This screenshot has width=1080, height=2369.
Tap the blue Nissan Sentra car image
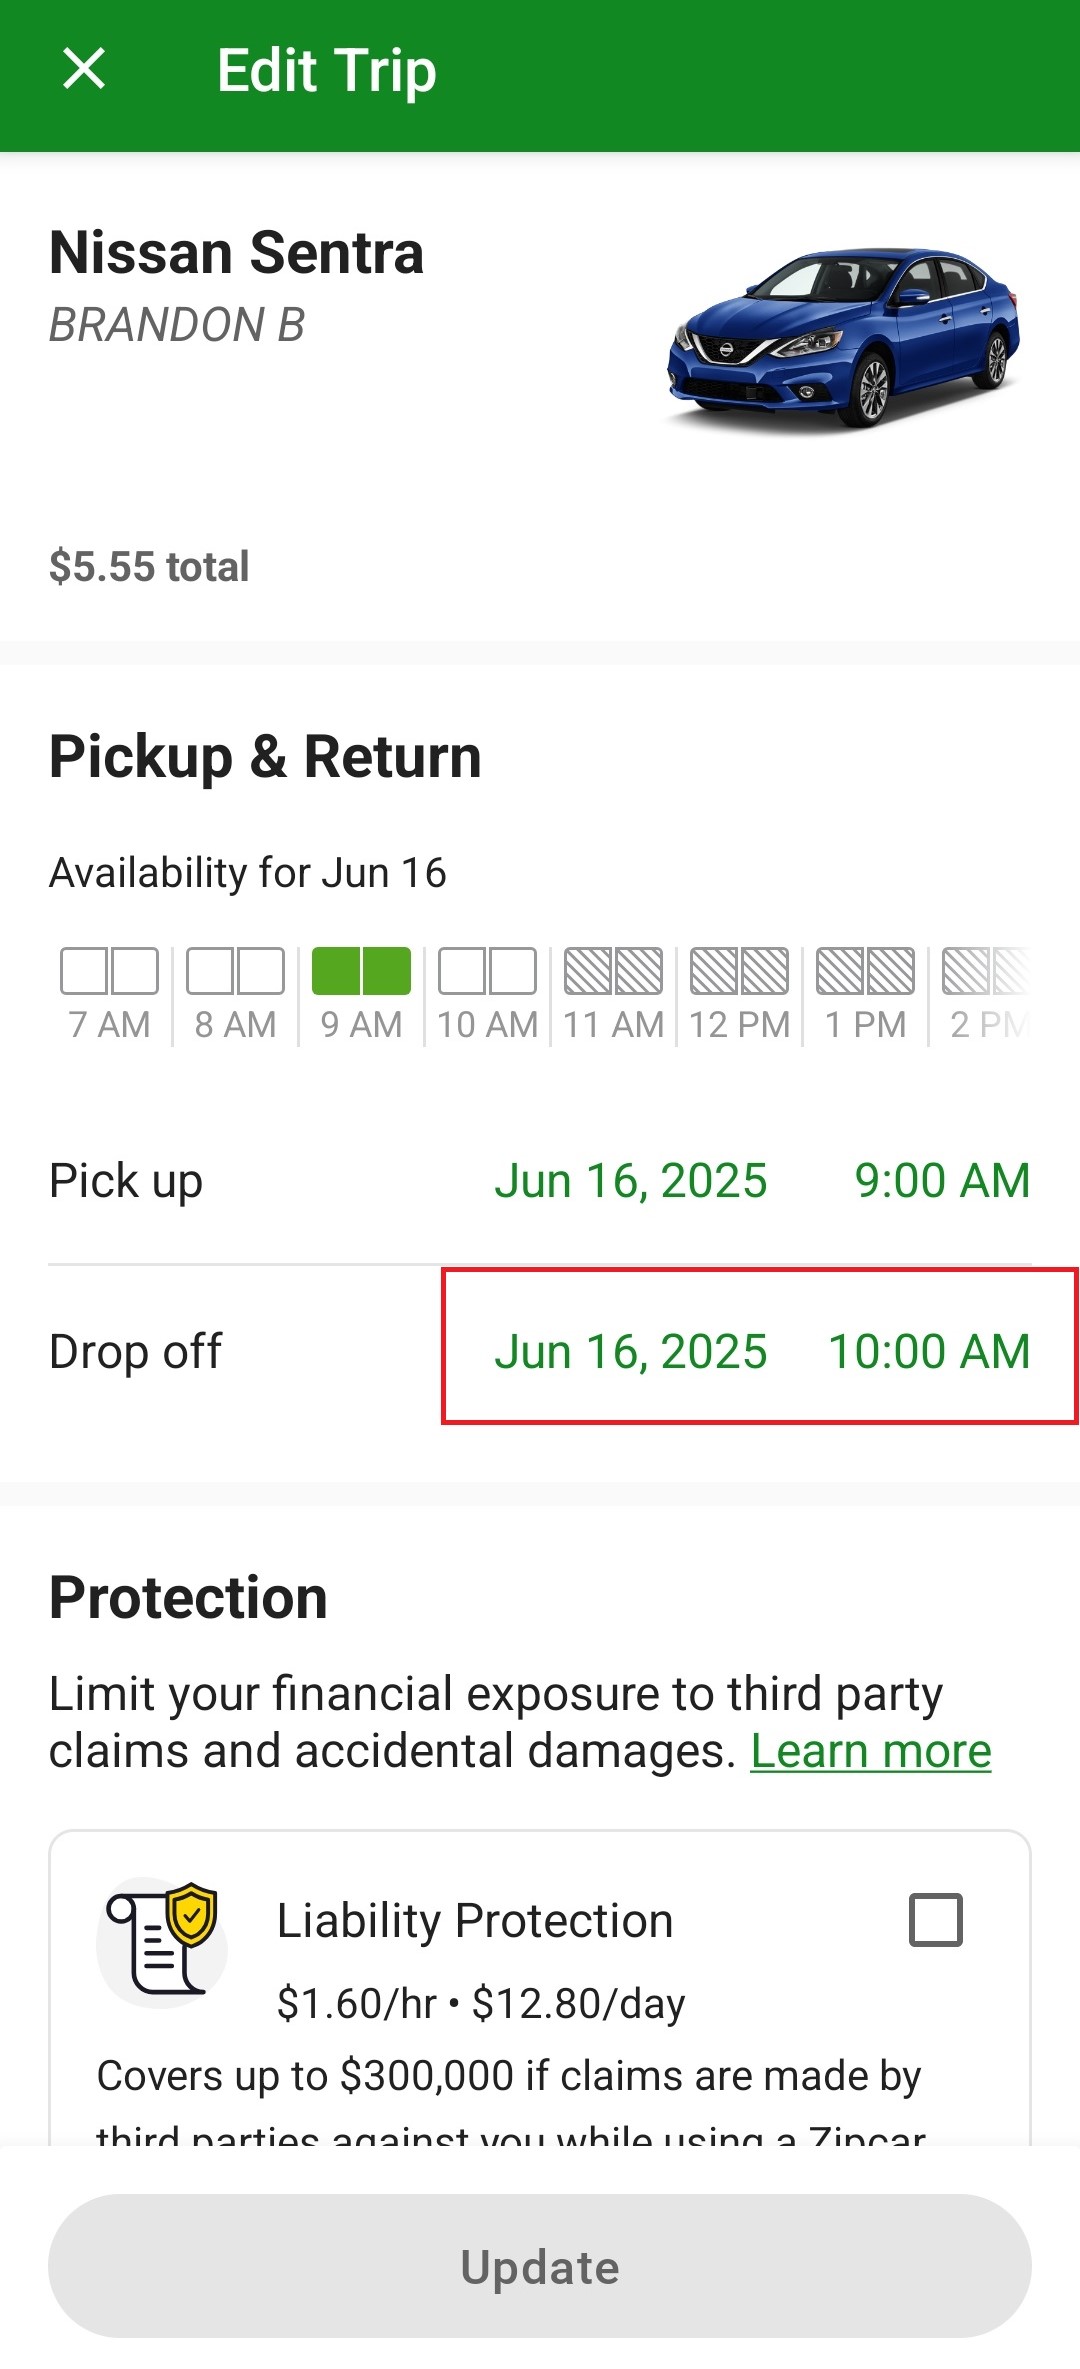pos(844,339)
